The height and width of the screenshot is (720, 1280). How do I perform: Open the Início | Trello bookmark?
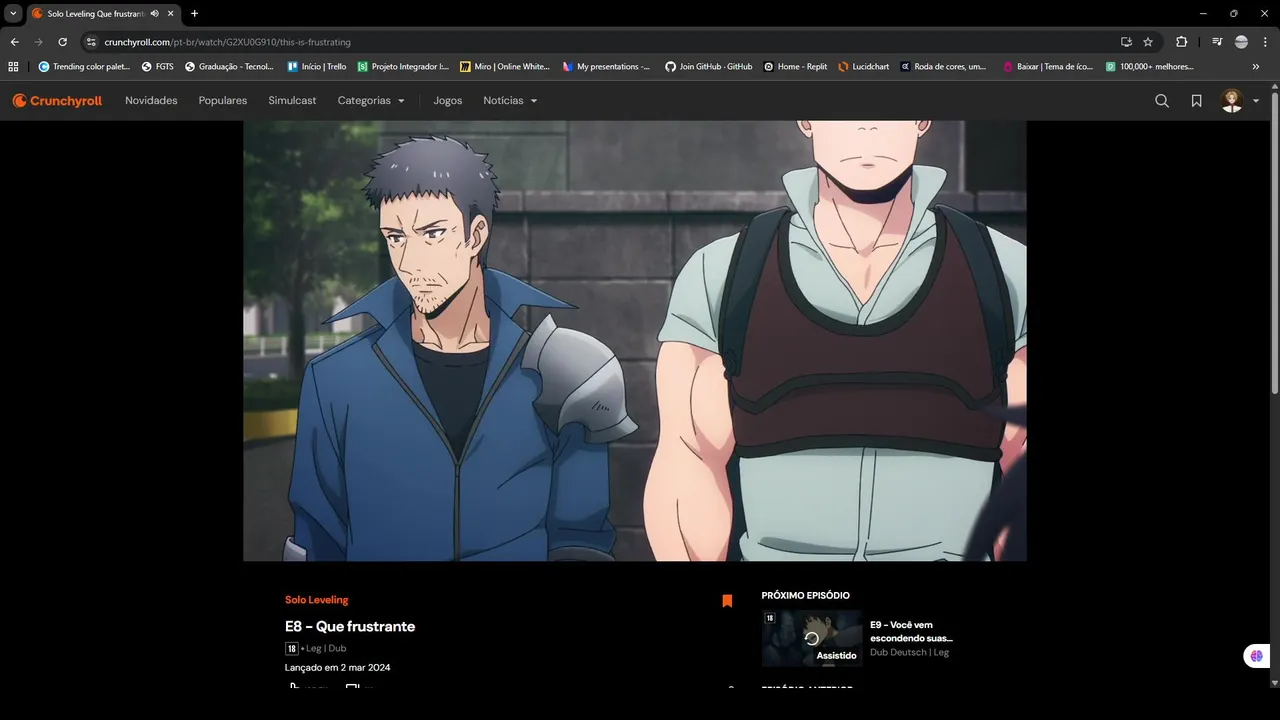[x=316, y=67]
